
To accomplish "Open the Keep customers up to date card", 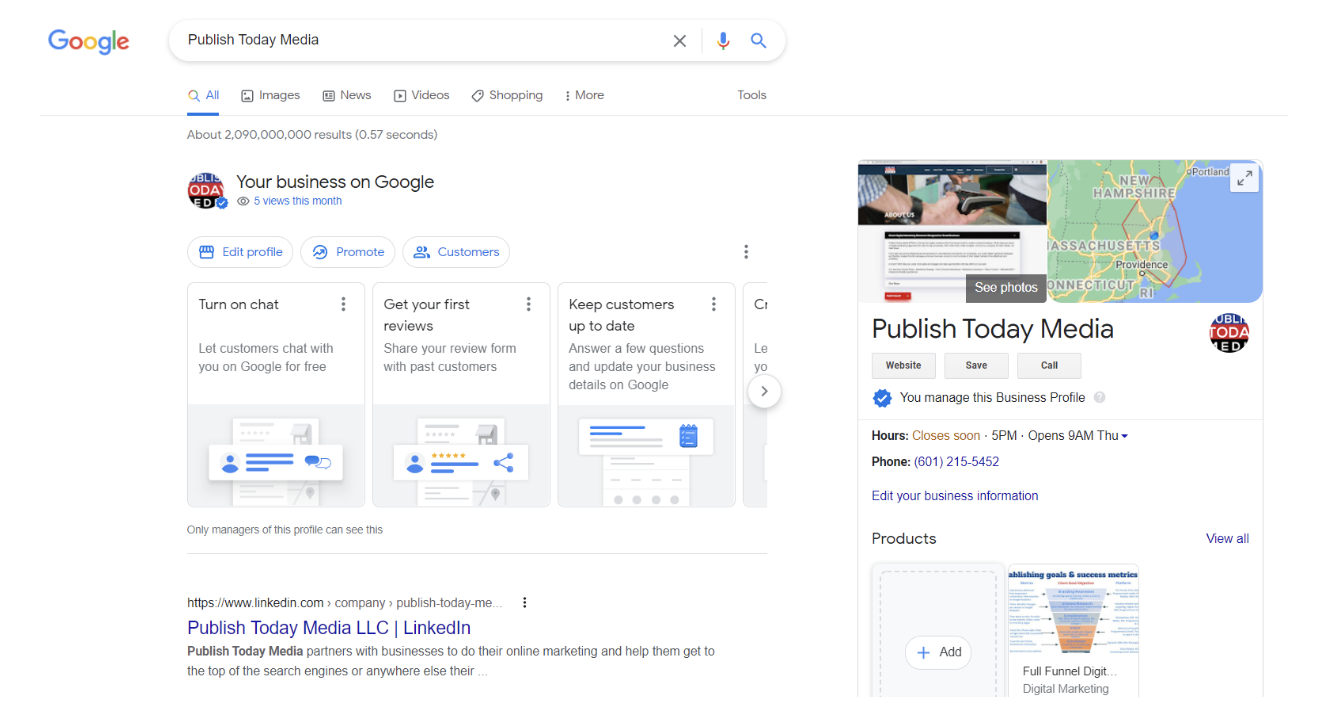I will pos(646,395).
